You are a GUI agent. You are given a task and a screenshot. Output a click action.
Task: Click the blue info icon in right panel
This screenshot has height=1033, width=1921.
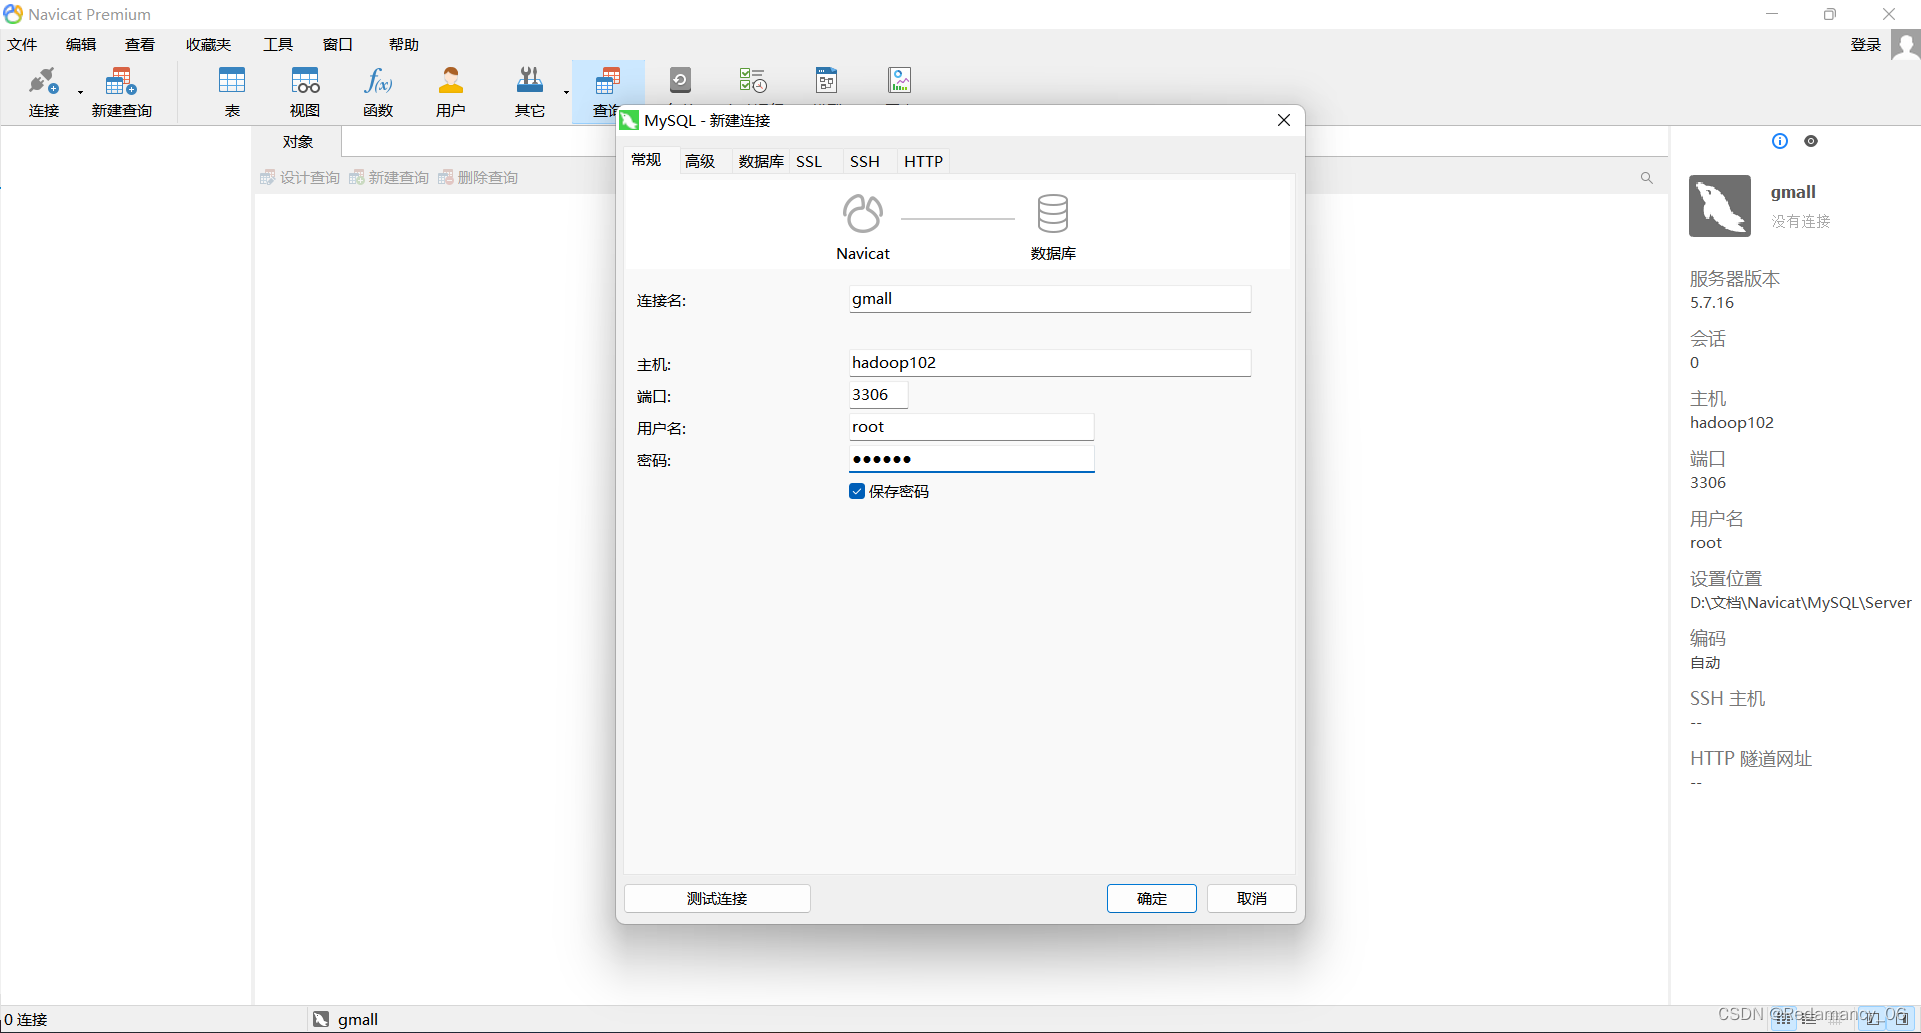pyautogui.click(x=1780, y=141)
